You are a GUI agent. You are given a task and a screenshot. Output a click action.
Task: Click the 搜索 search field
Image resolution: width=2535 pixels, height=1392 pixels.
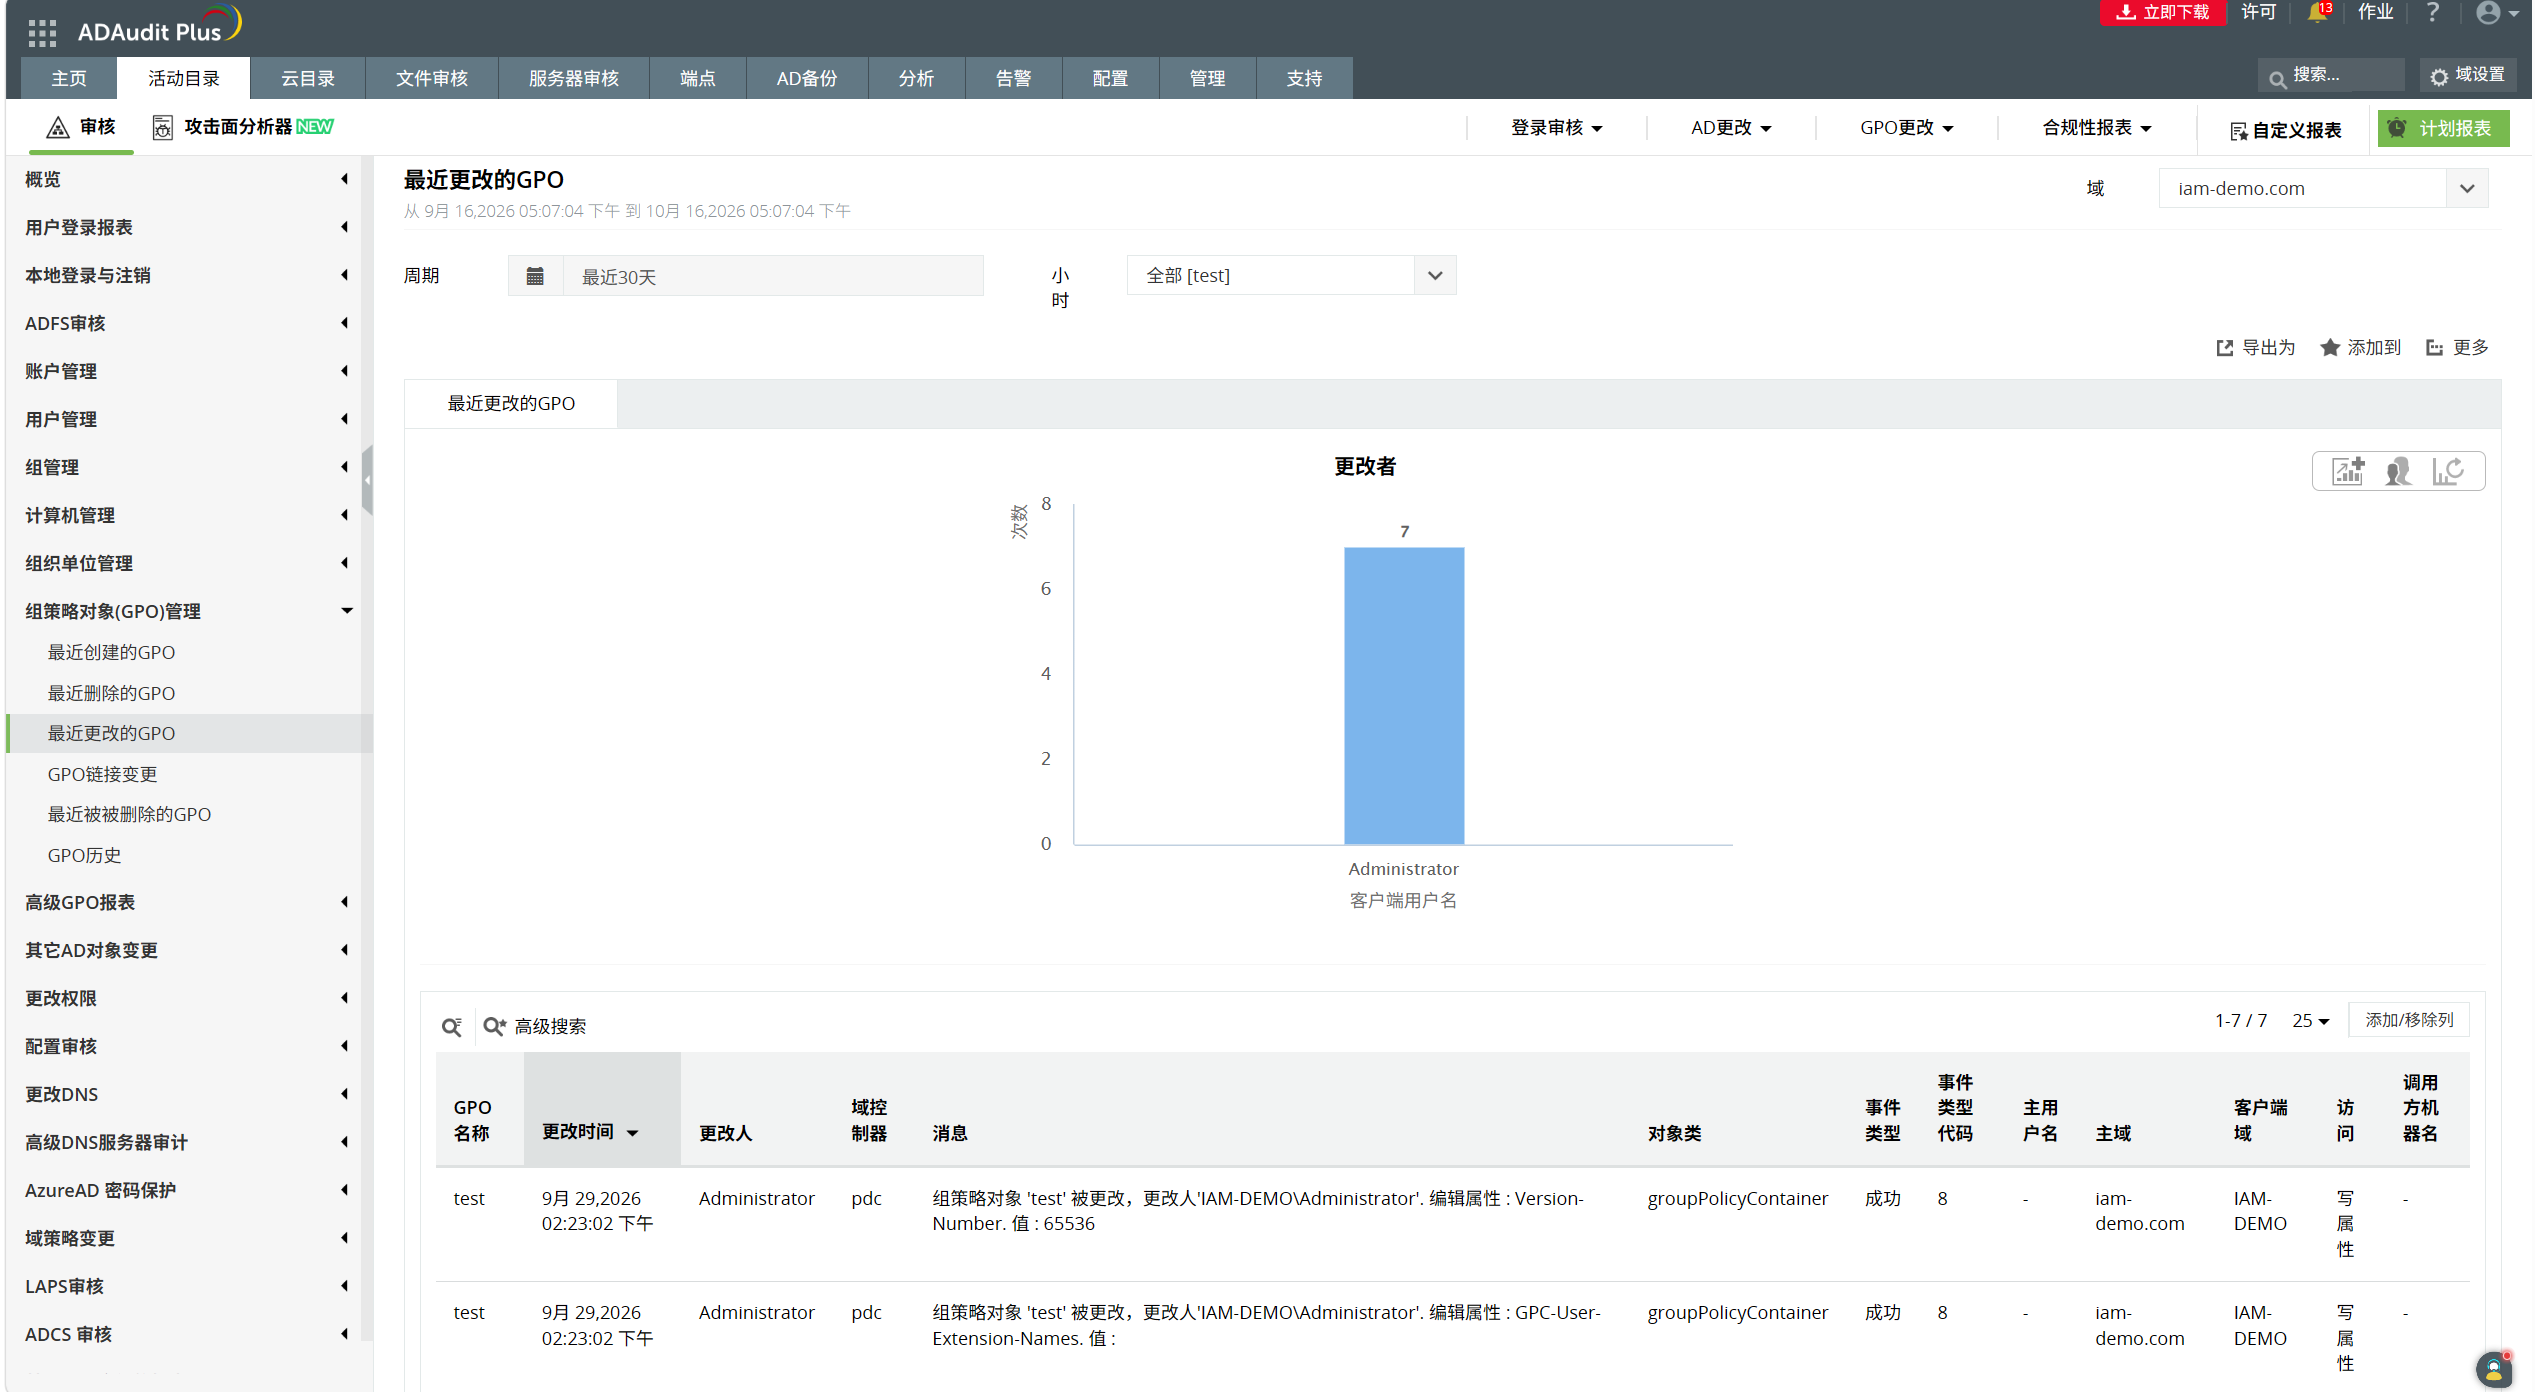(x=2331, y=75)
